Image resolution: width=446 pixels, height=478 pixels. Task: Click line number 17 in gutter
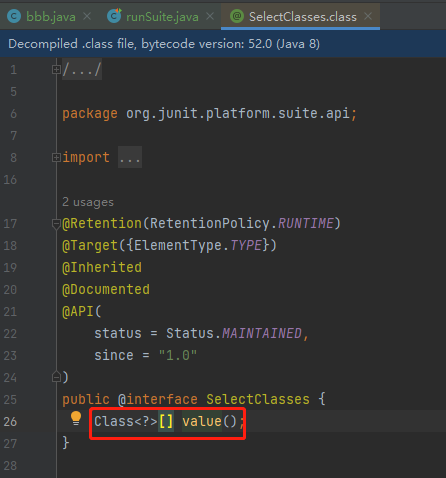pos(10,223)
